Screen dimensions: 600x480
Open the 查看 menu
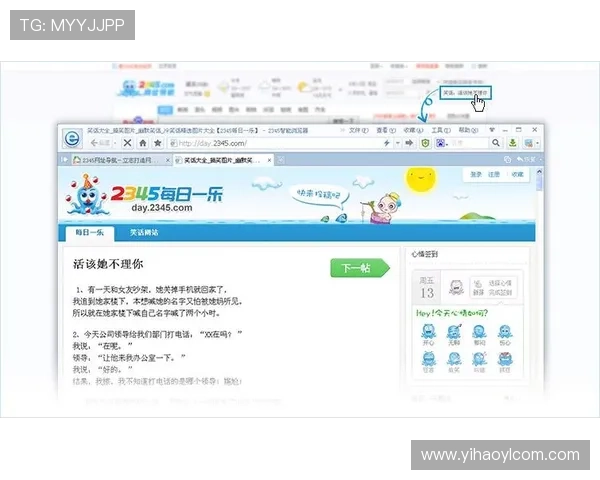386,131
